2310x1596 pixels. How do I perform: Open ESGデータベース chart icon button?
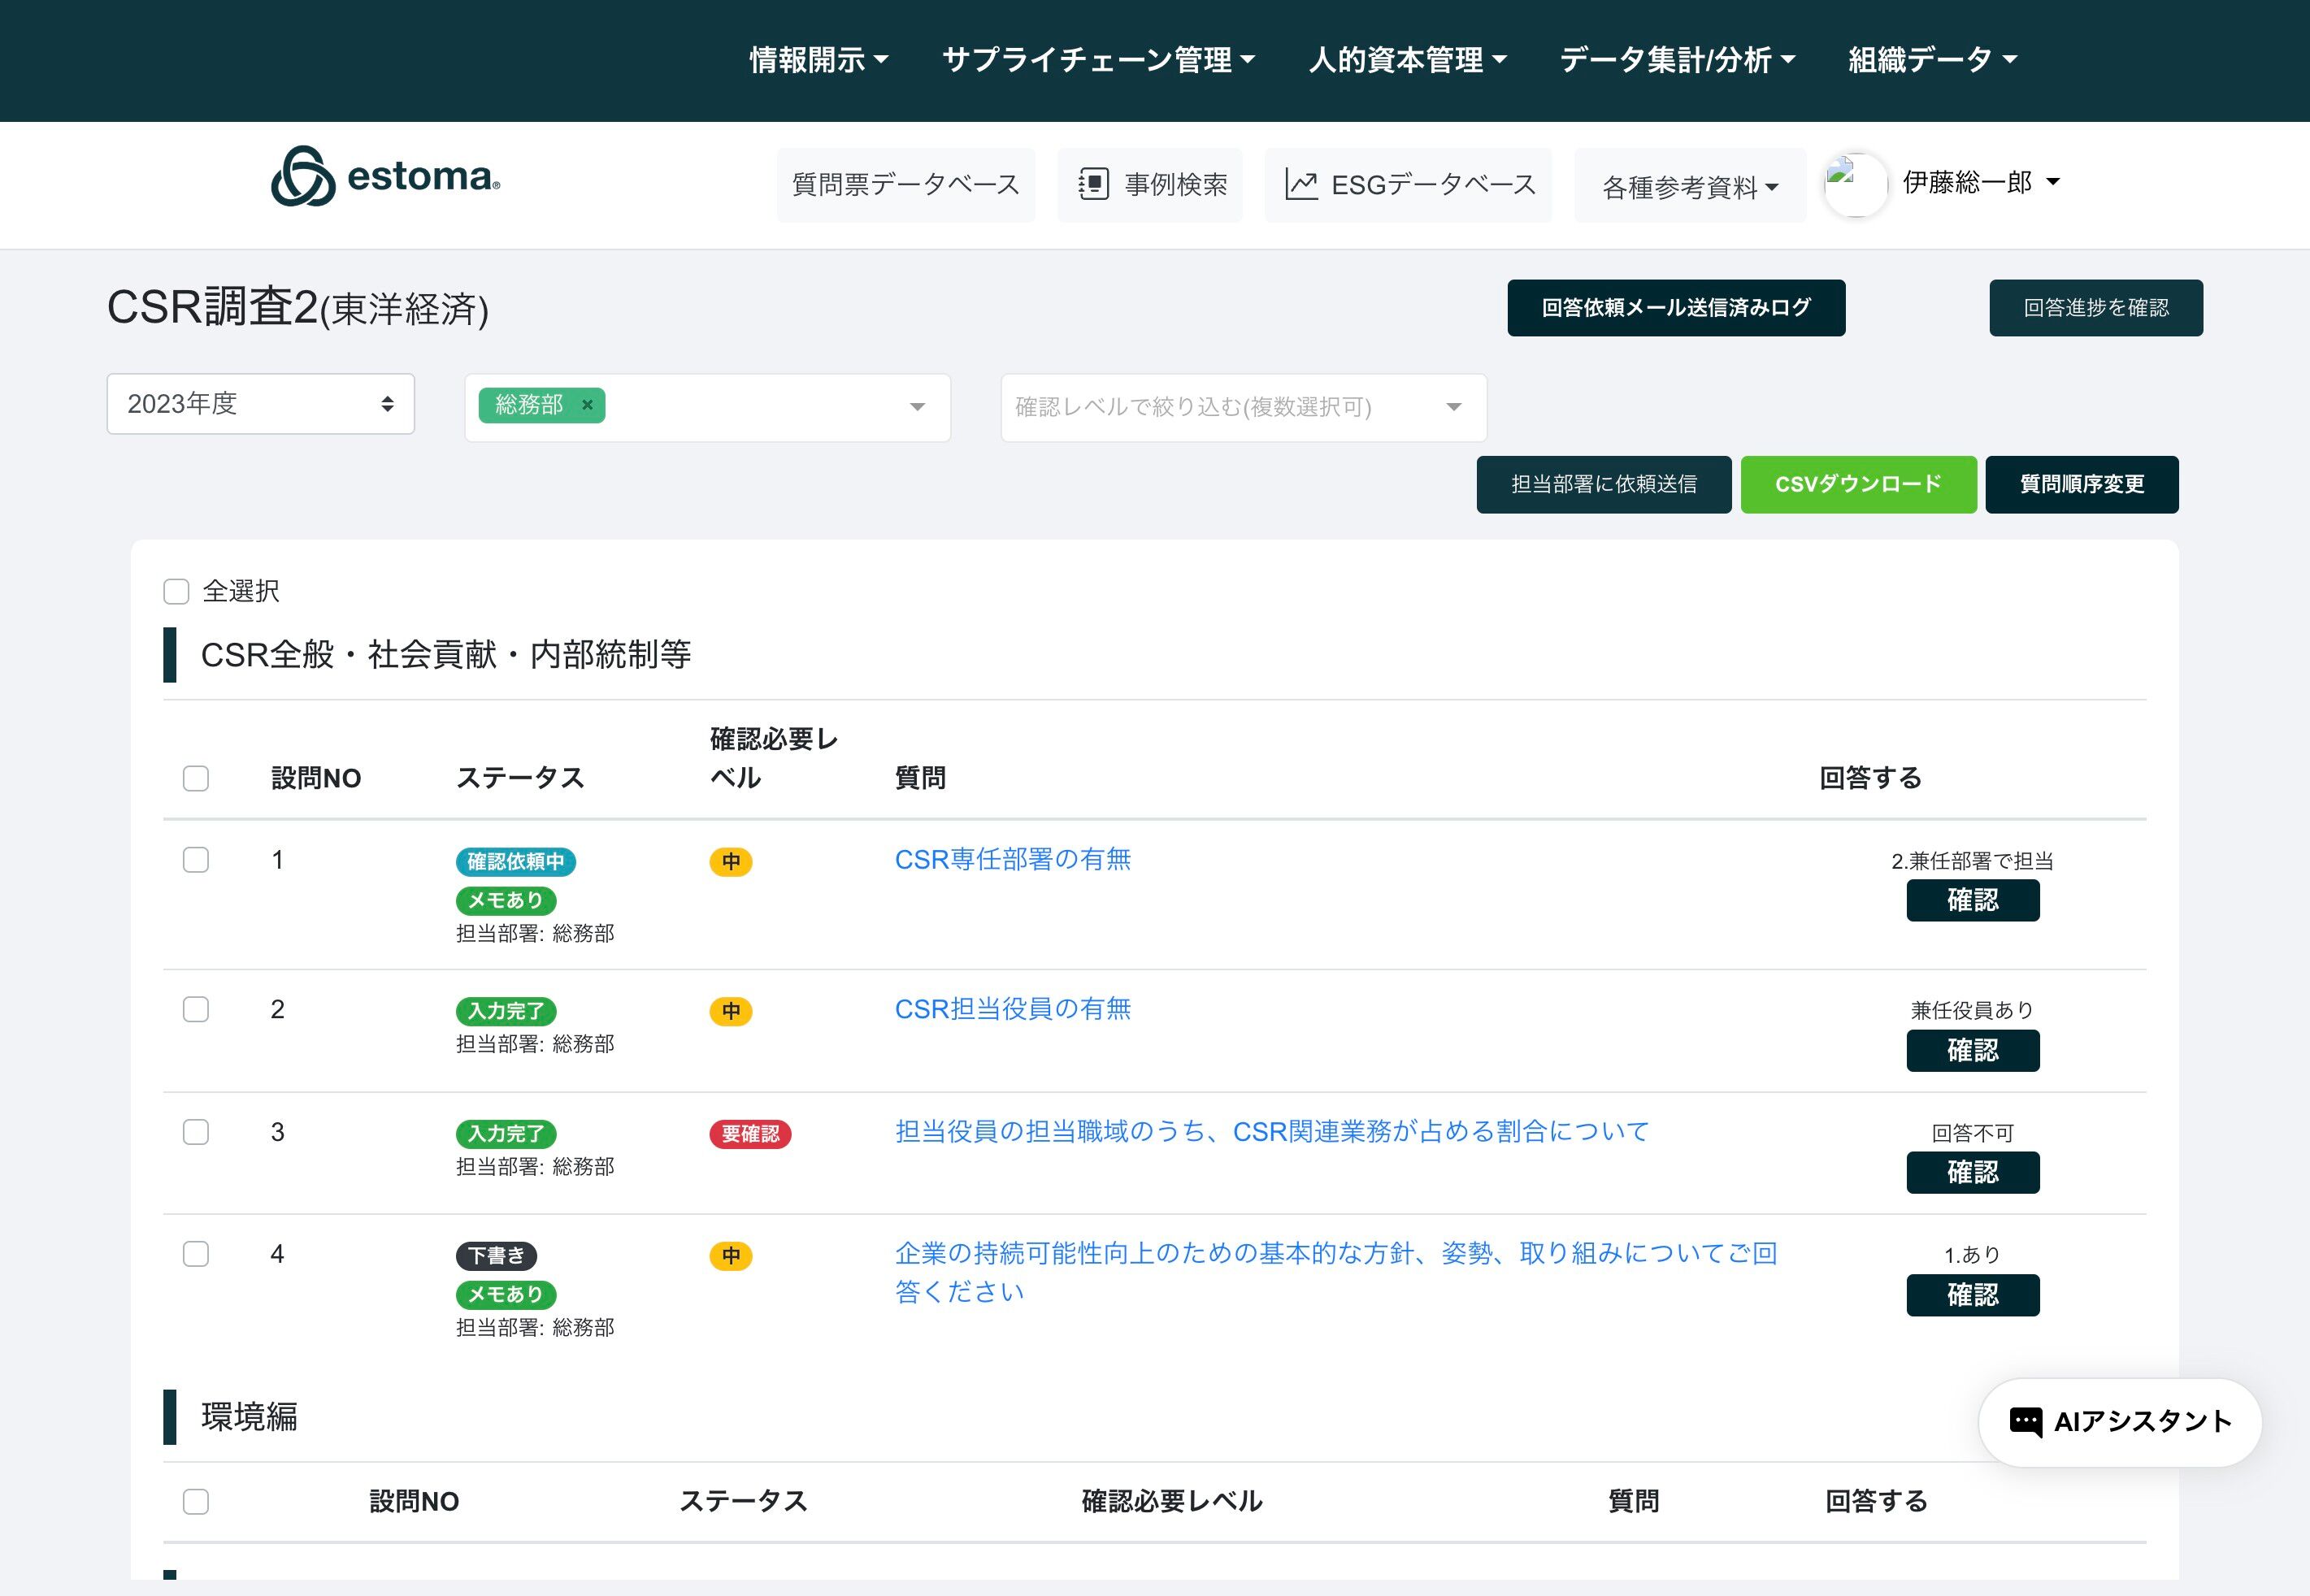(1408, 185)
